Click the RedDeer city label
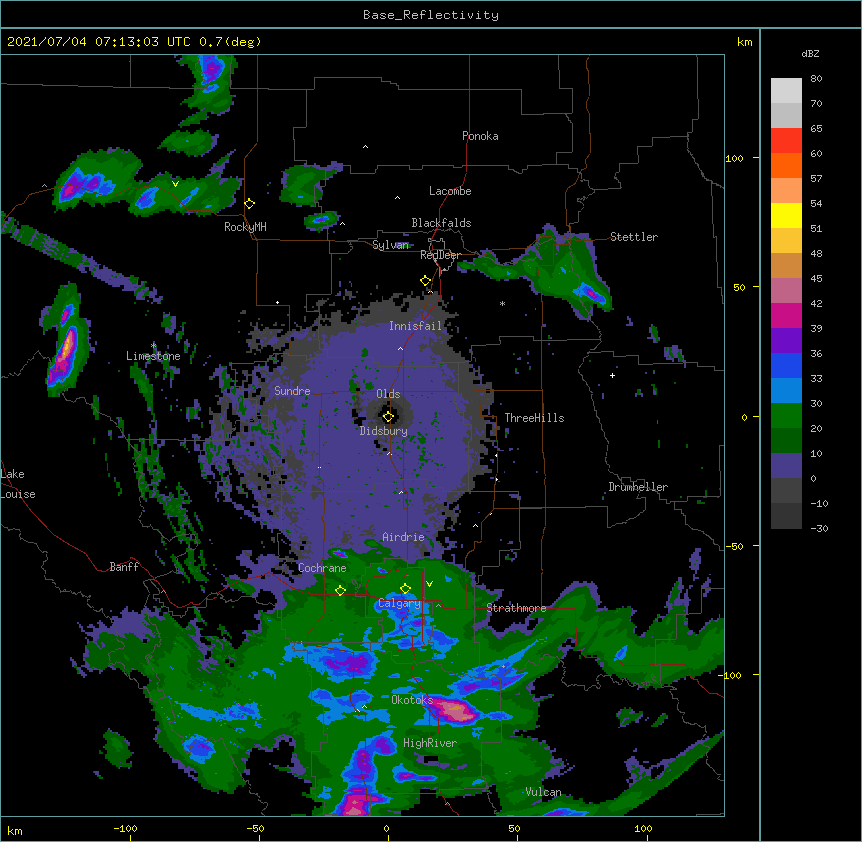The image size is (862, 842). click(x=440, y=255)
